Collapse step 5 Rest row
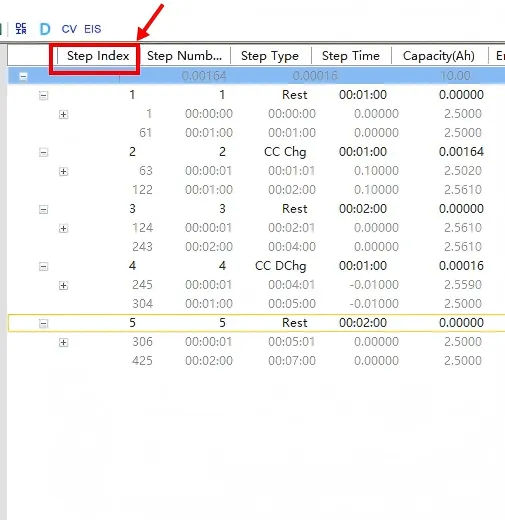This screenshot has height=520, width=505. click(x=43, y=323)
